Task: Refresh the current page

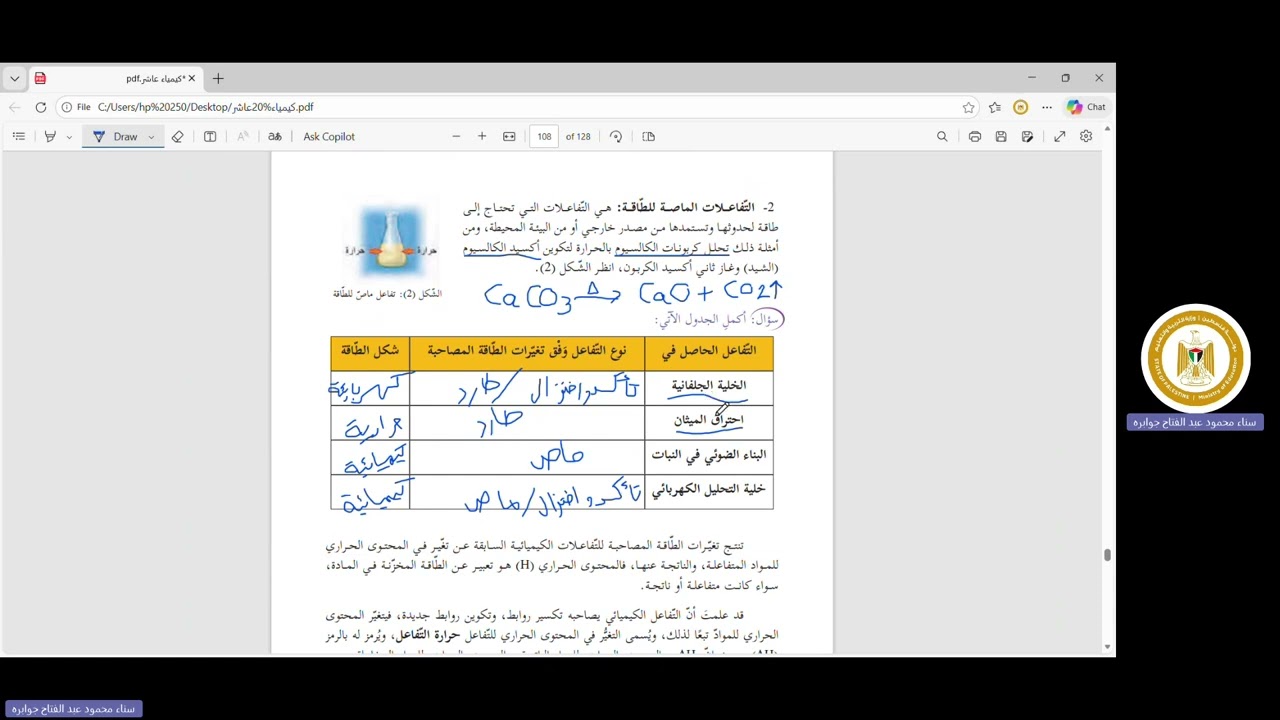Action: coord(41,107)
